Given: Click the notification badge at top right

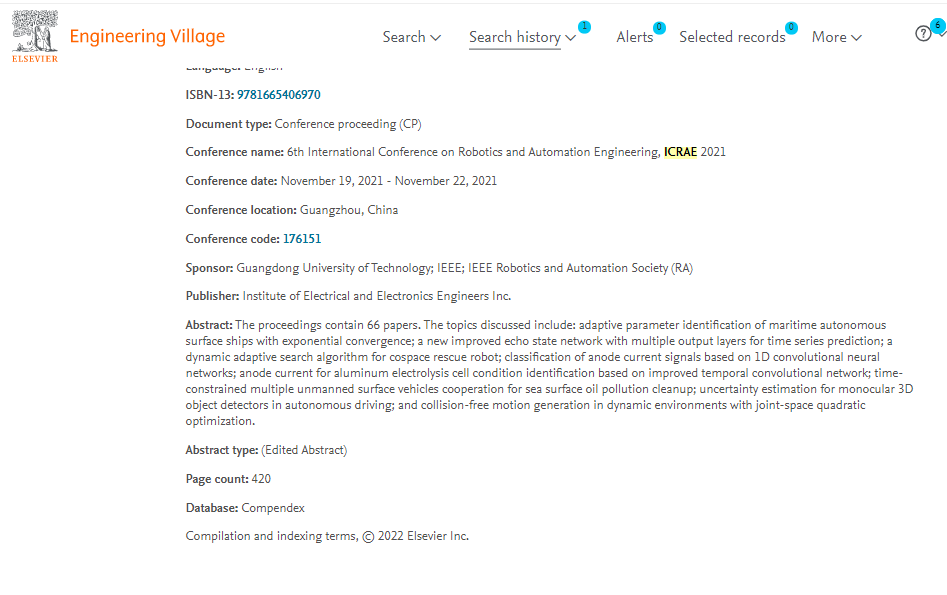Looking at the screenshot, I should (938, 26).
